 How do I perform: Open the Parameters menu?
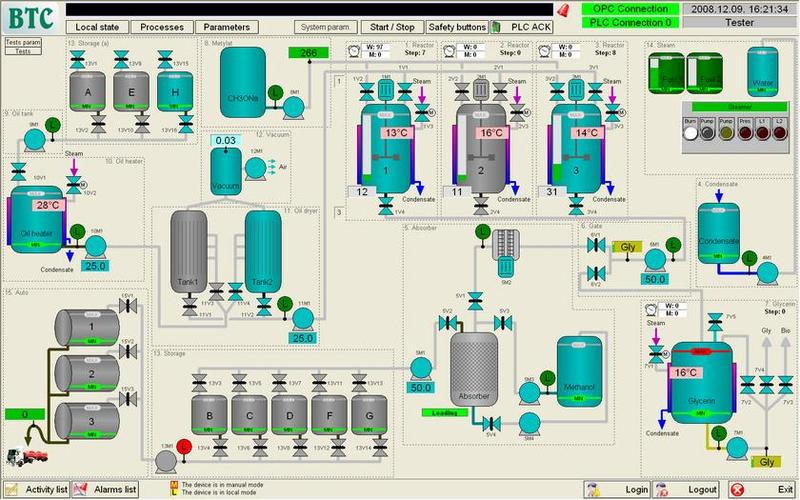226,27
